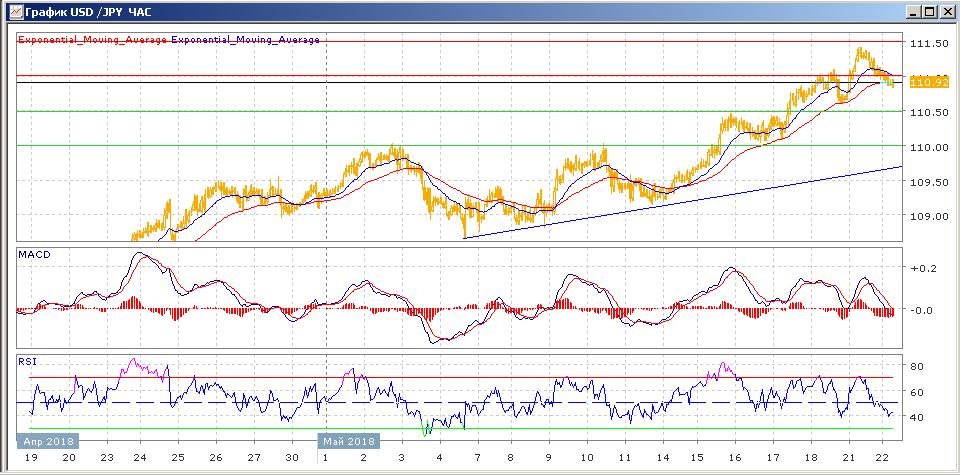Image resolution: width=960 pixels, height=475 pixels.
Task: Click the 110.00 price axis label
Action: [x=929, y=147]
